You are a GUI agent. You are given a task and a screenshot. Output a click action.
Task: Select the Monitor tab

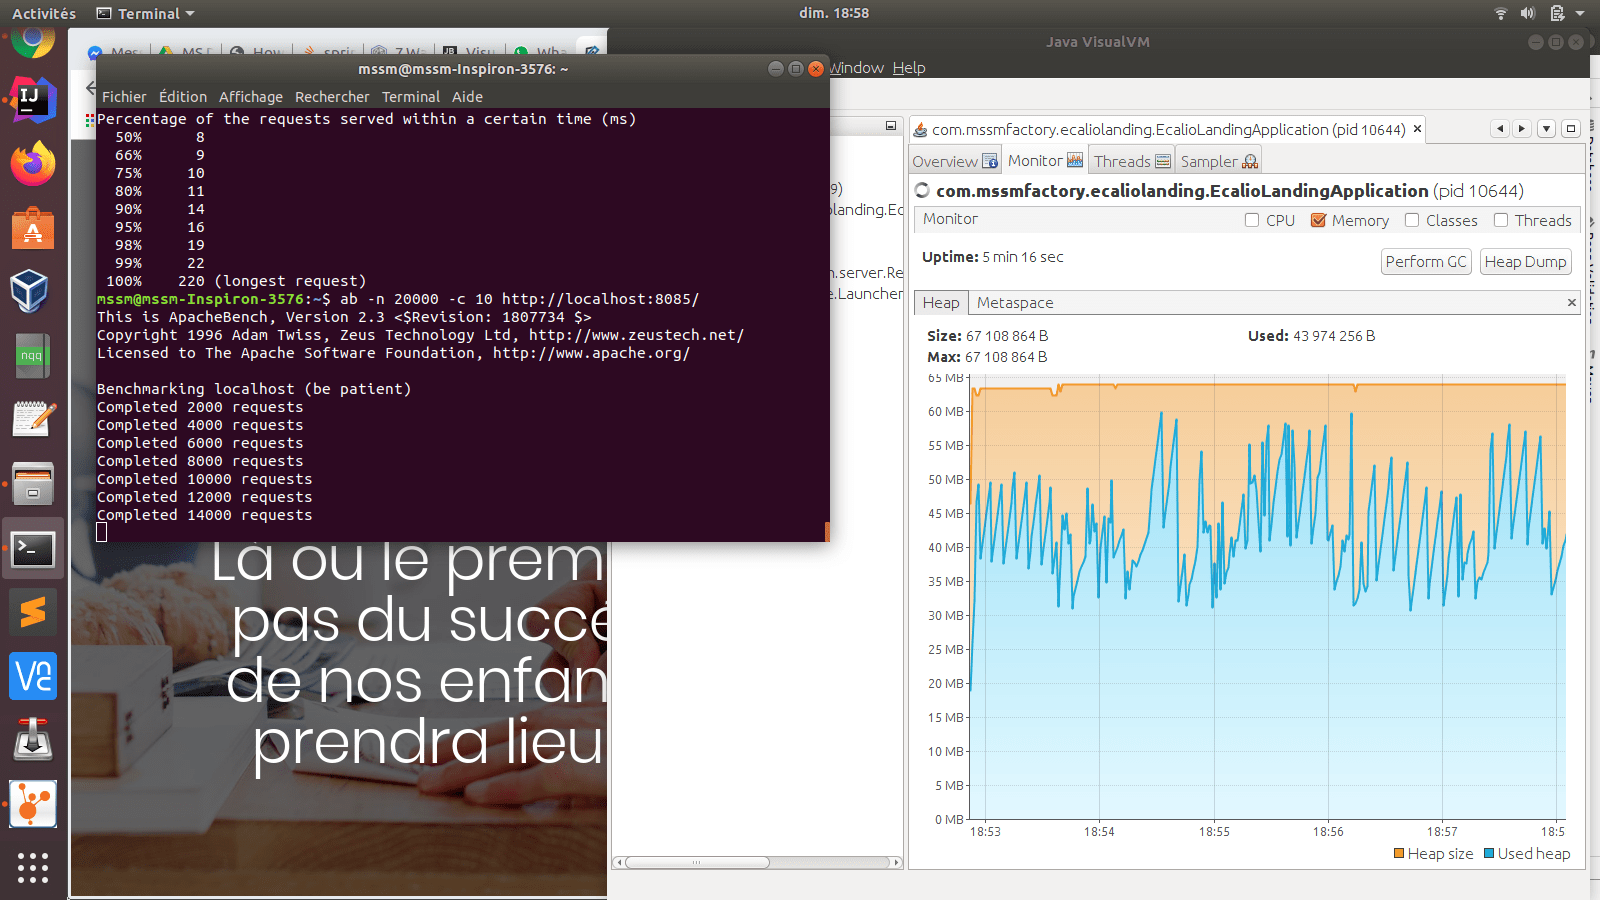click(x=1045, y=160)
